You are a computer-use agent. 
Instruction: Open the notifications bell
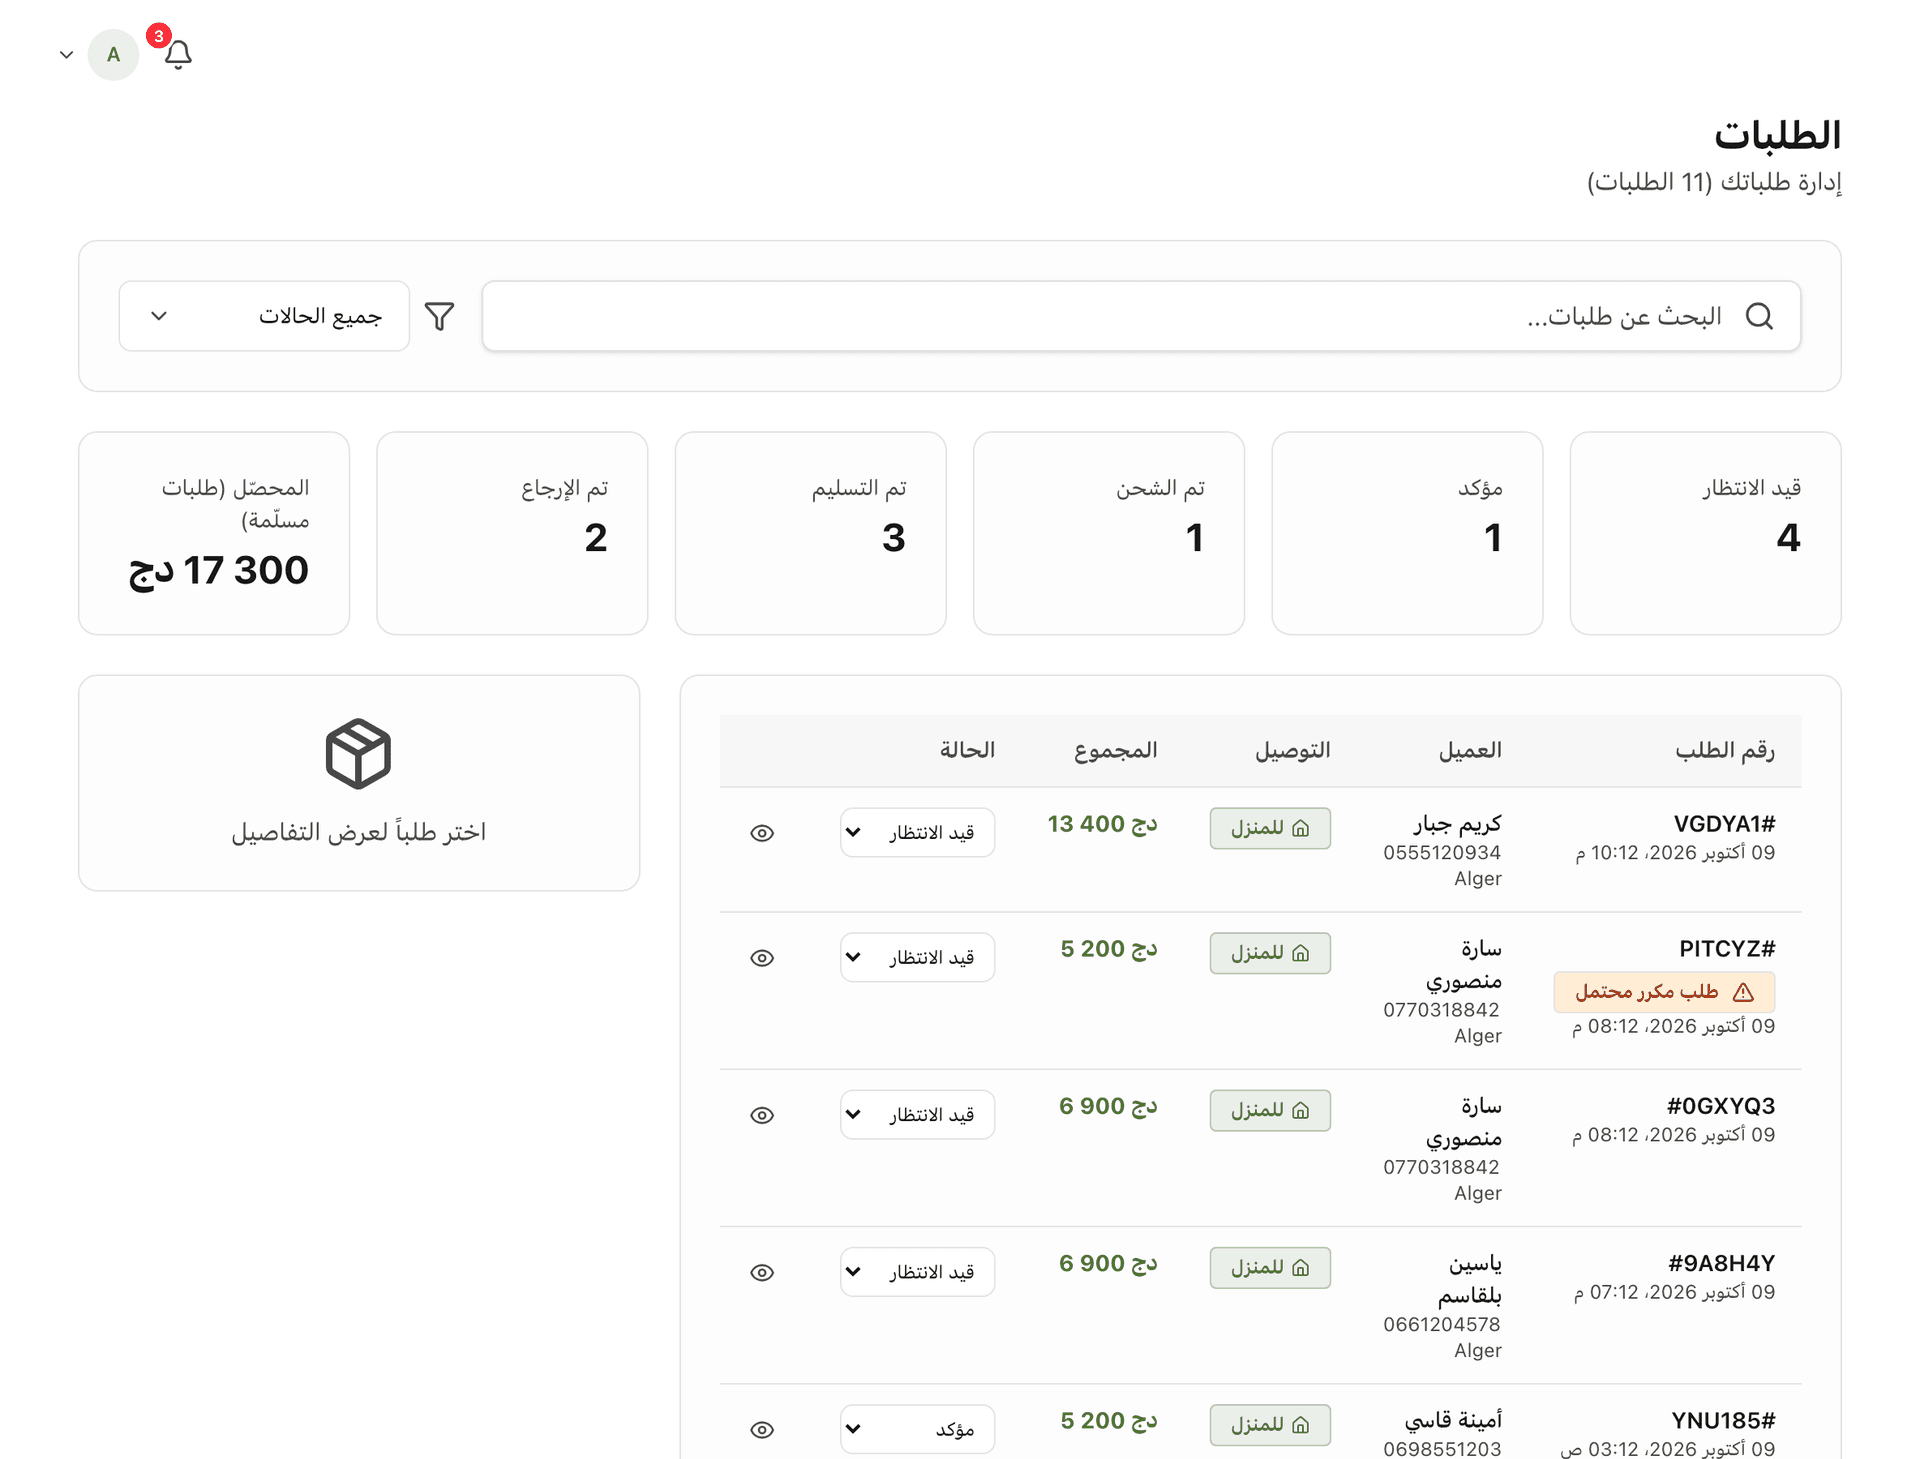(178, 54)
